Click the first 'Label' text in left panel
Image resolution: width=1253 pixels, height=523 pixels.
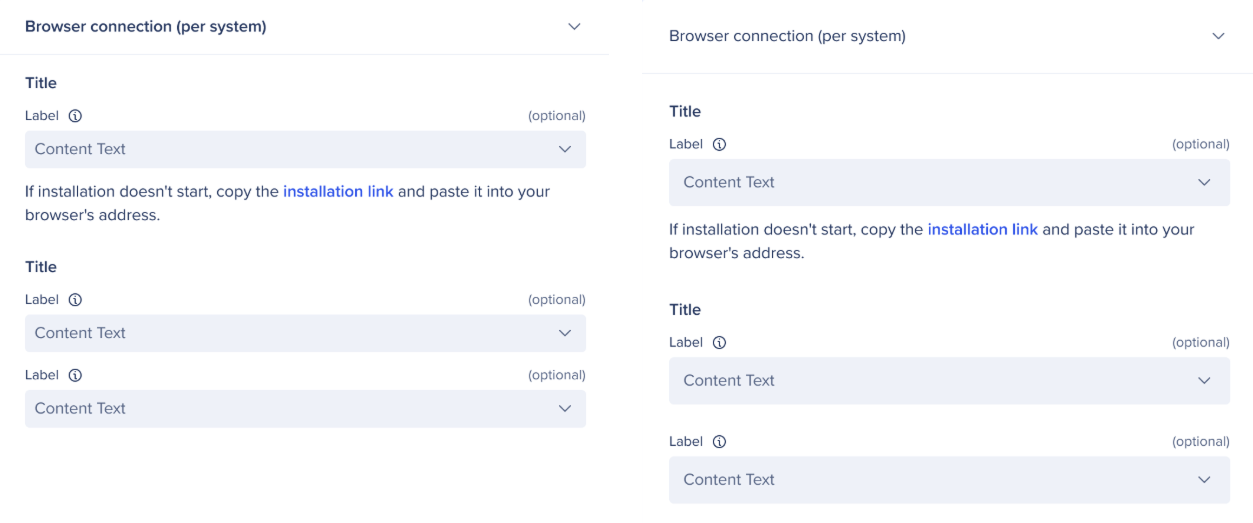click(x=42, y=116)
